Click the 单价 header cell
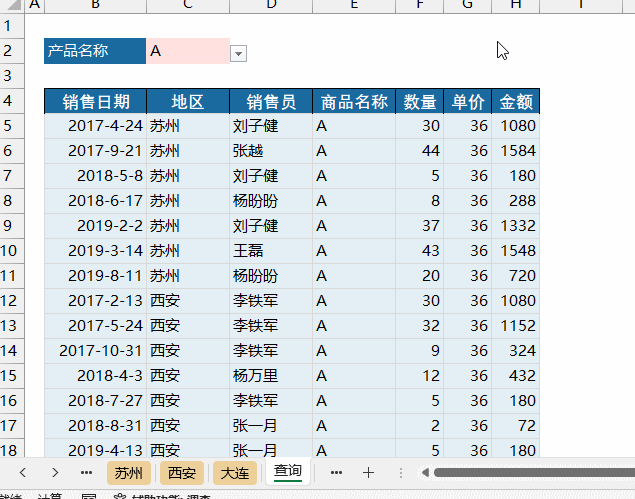635x499 pixels. [468, 101]
